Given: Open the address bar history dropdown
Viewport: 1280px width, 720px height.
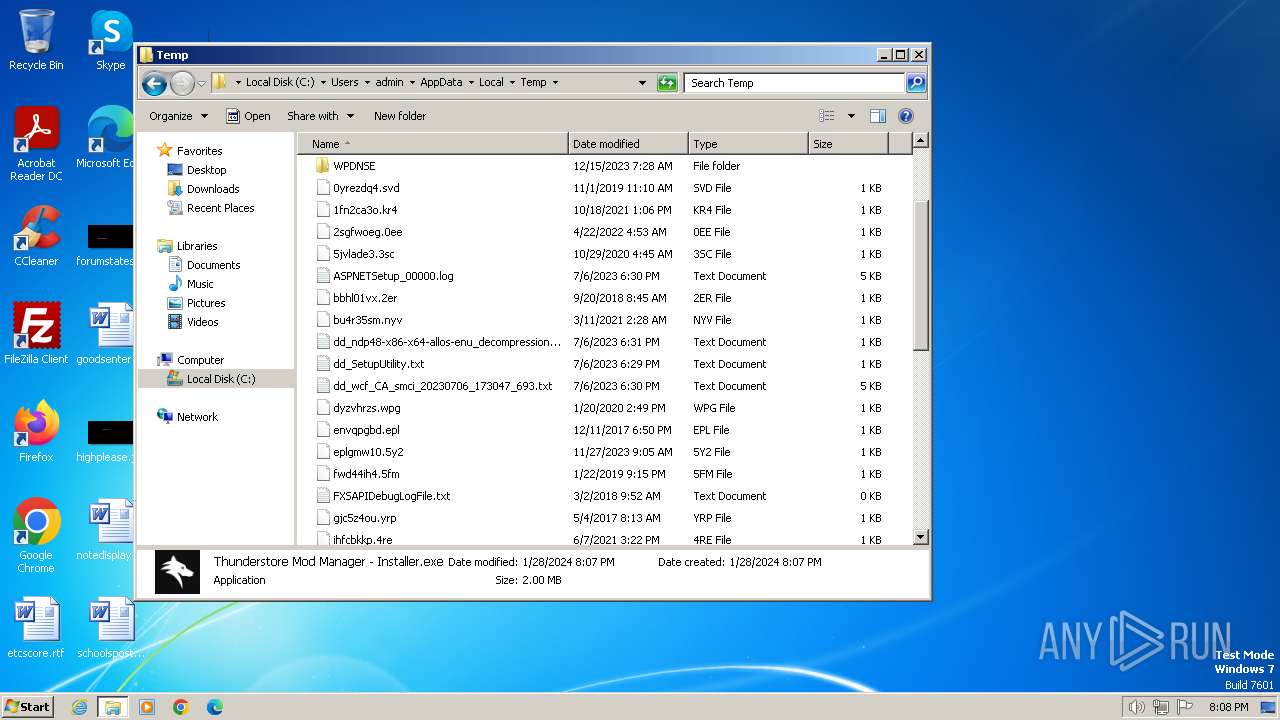Looking at the screenshot, I should [642, 83].
